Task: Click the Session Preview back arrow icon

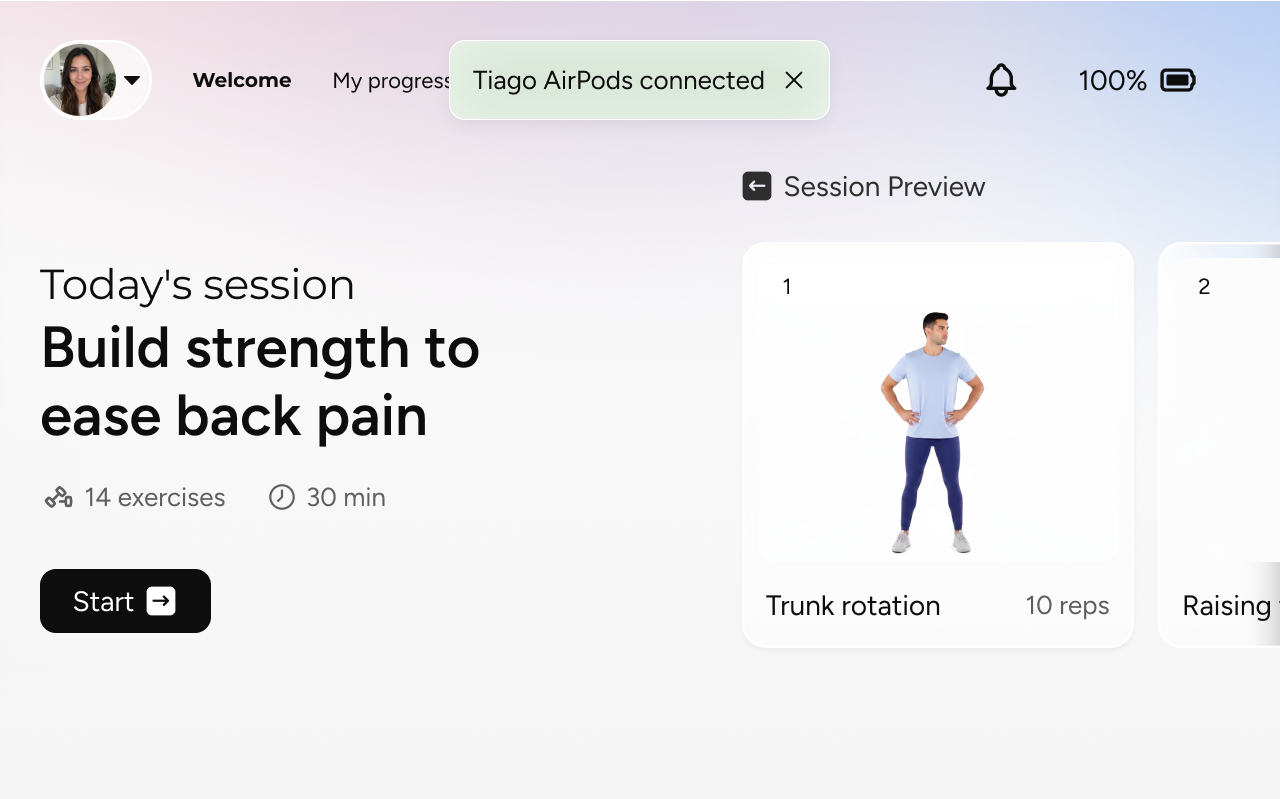Action: coord(757,186)
